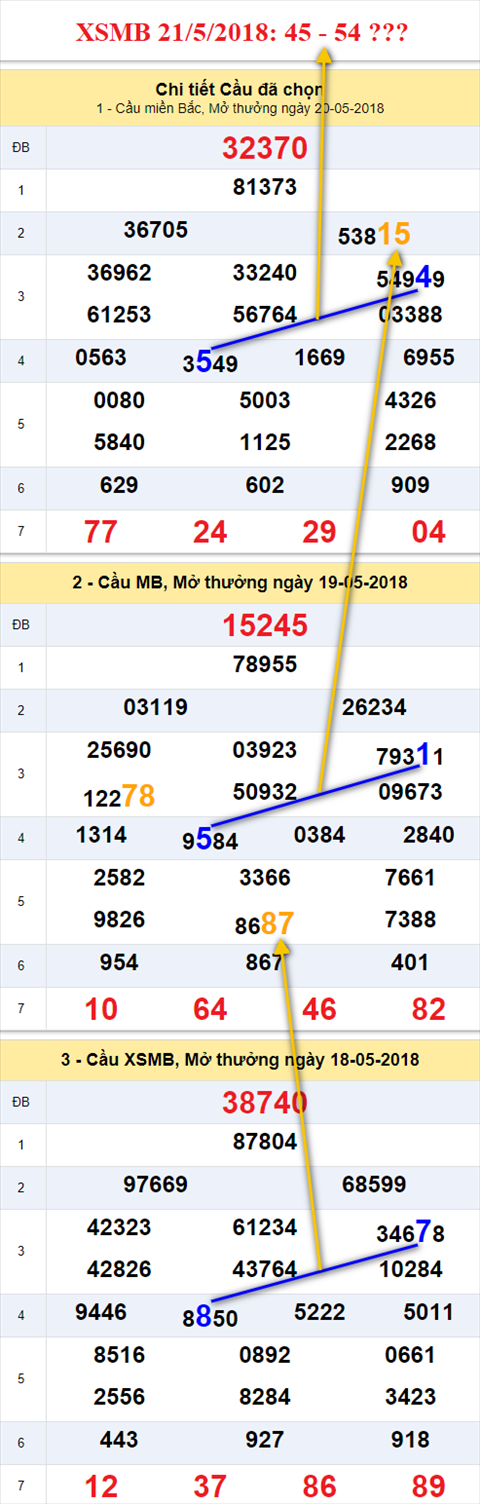Screen dimensions: 480x1504
Task: Click third prize number 36962
Action: [x=119, y=273]
